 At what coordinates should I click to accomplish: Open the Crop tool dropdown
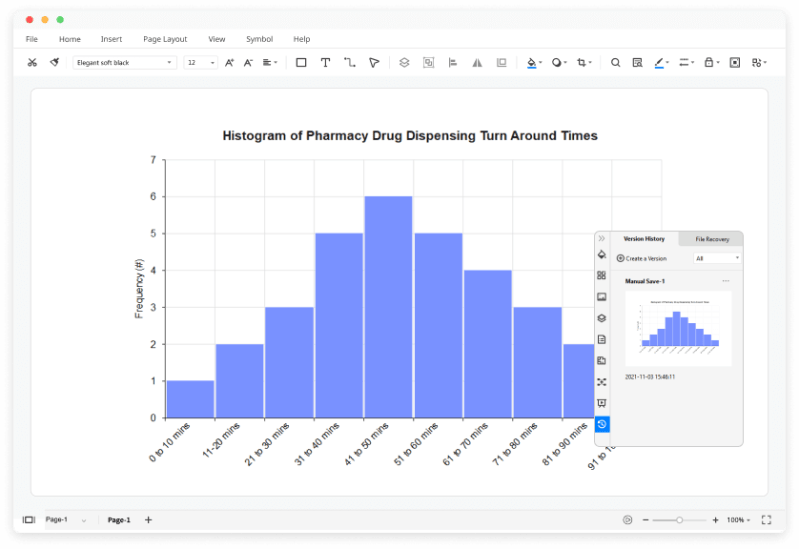point(584,62)
